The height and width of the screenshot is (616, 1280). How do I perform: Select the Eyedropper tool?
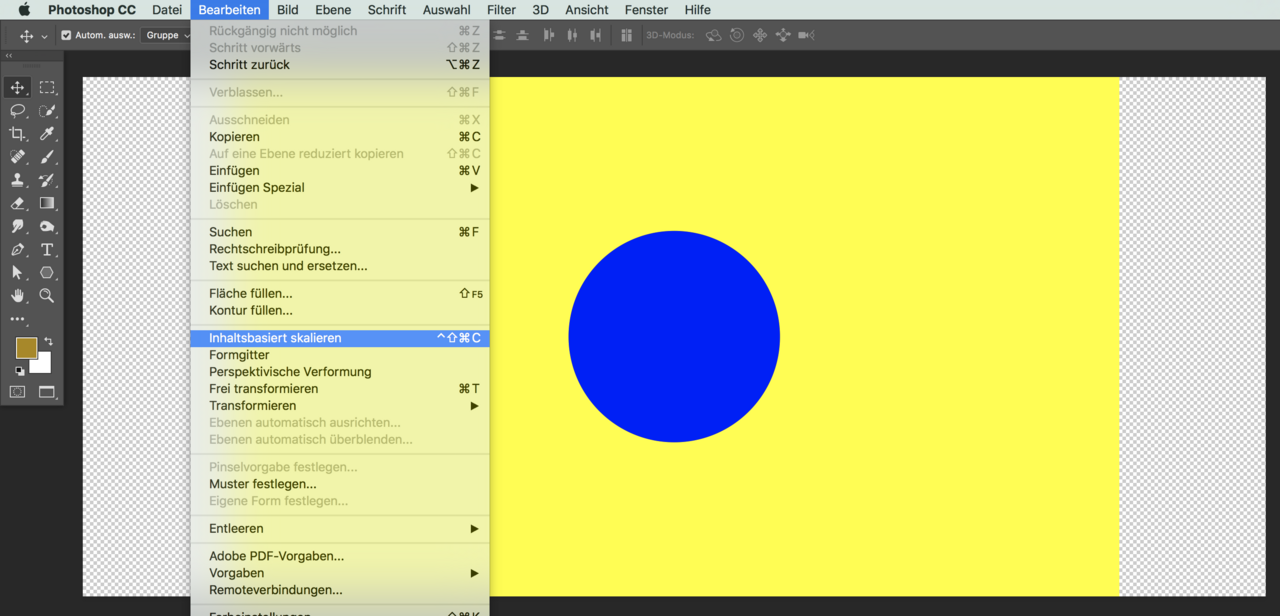(47, 134)
